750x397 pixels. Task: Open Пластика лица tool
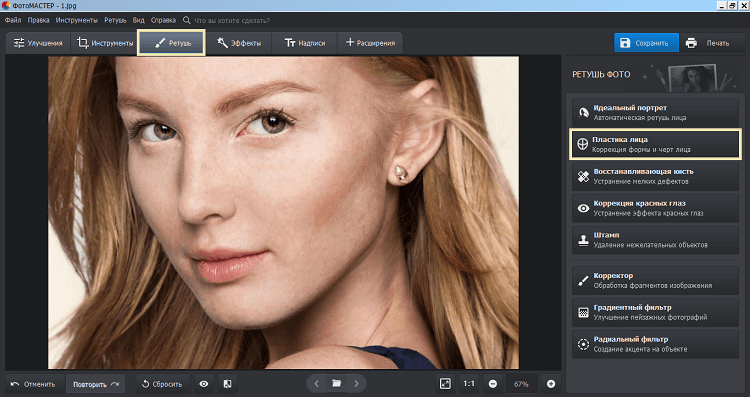[x=655, y=144]
